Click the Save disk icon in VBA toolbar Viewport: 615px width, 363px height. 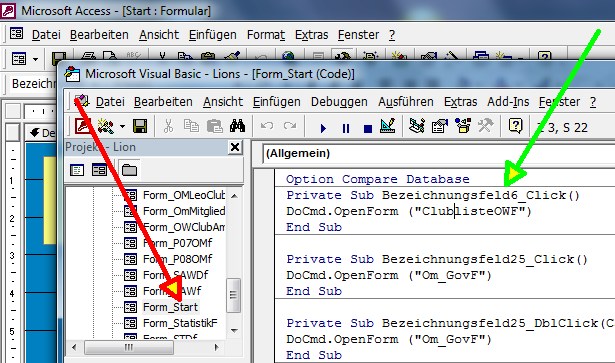140,127
